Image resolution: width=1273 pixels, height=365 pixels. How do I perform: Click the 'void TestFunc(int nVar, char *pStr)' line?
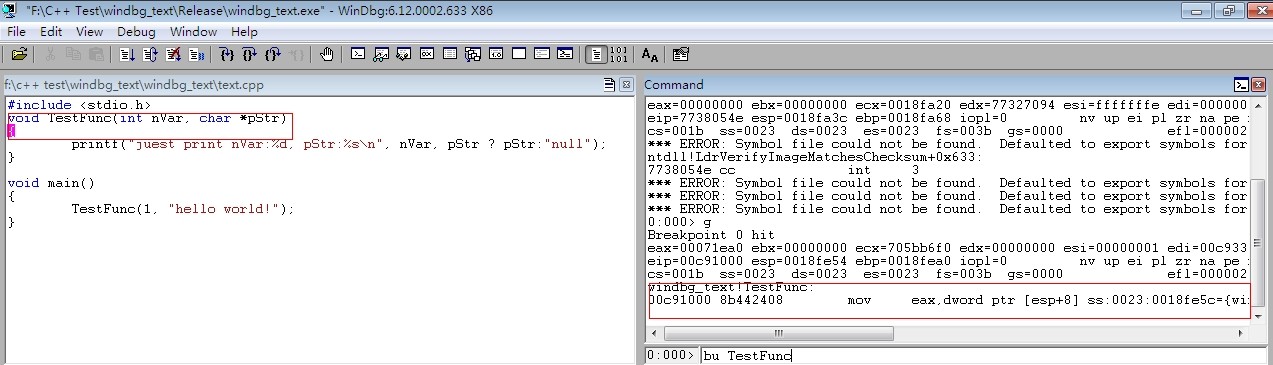click(x=147, y=118)
